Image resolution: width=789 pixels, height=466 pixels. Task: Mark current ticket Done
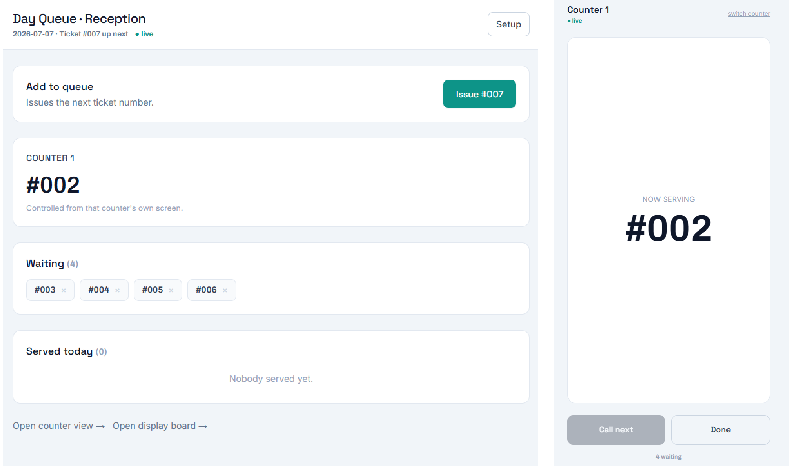point(721,430)
